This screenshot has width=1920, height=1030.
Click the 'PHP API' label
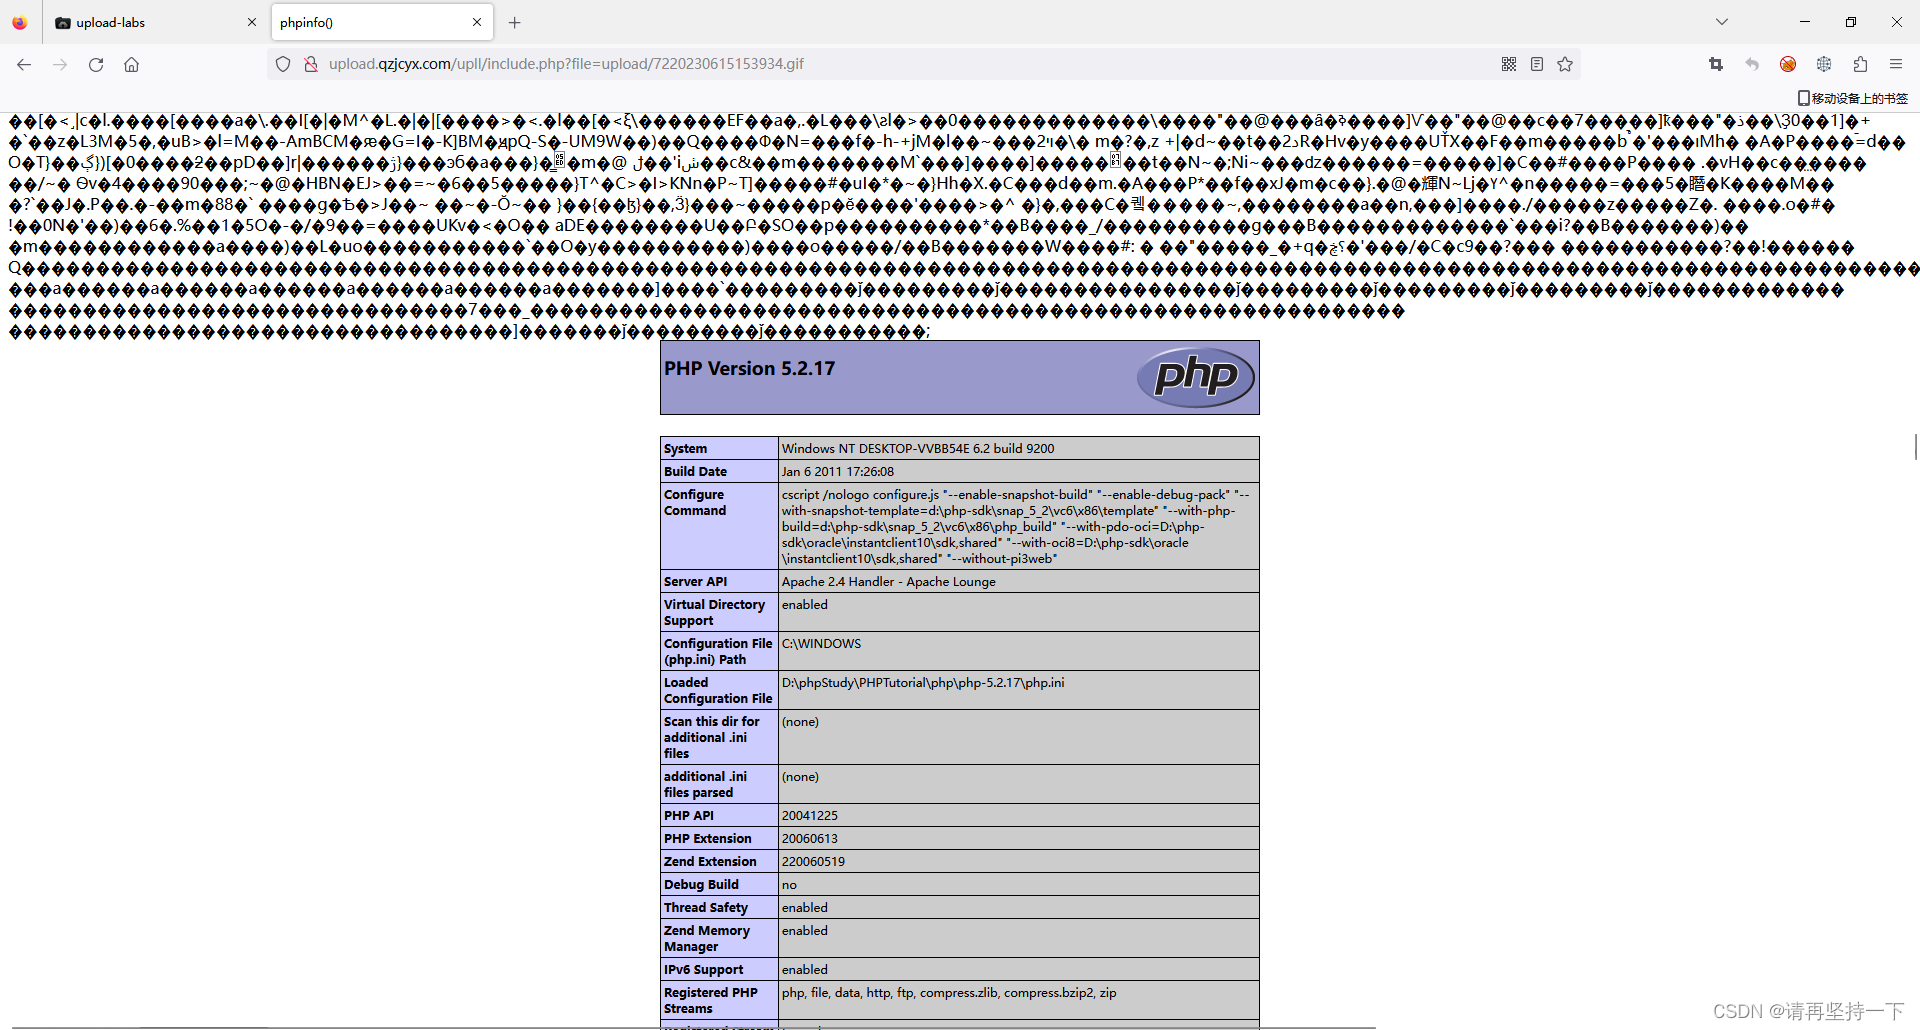[x=689, y=816]
